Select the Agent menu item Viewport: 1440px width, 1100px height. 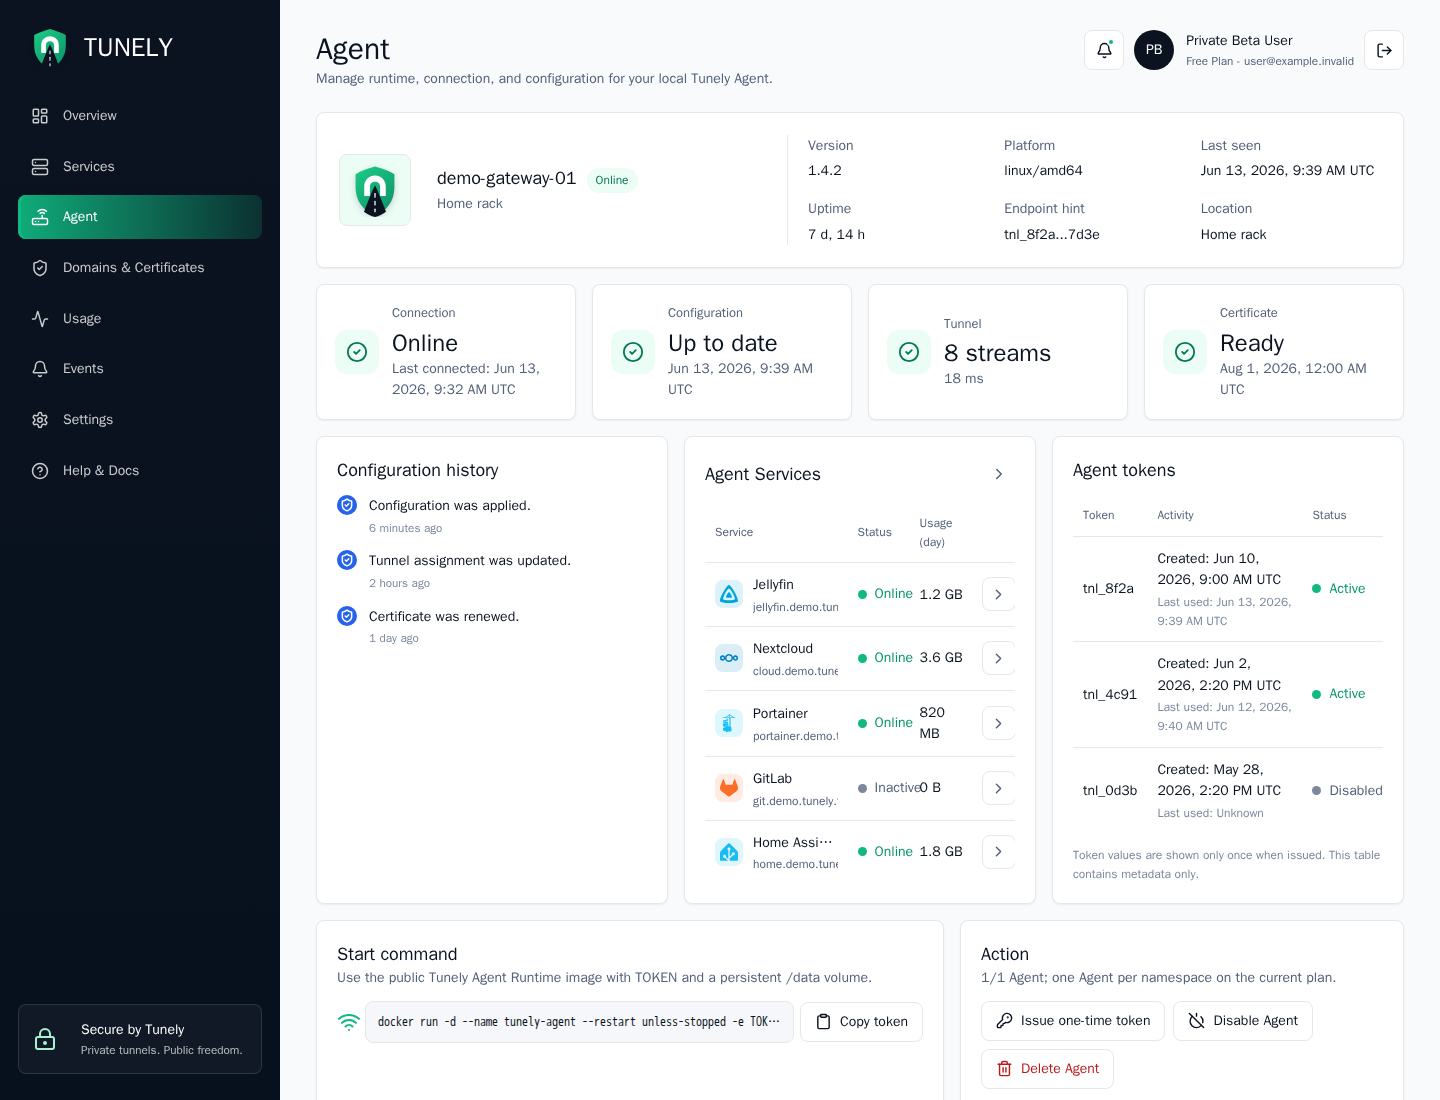coord(140,217)
